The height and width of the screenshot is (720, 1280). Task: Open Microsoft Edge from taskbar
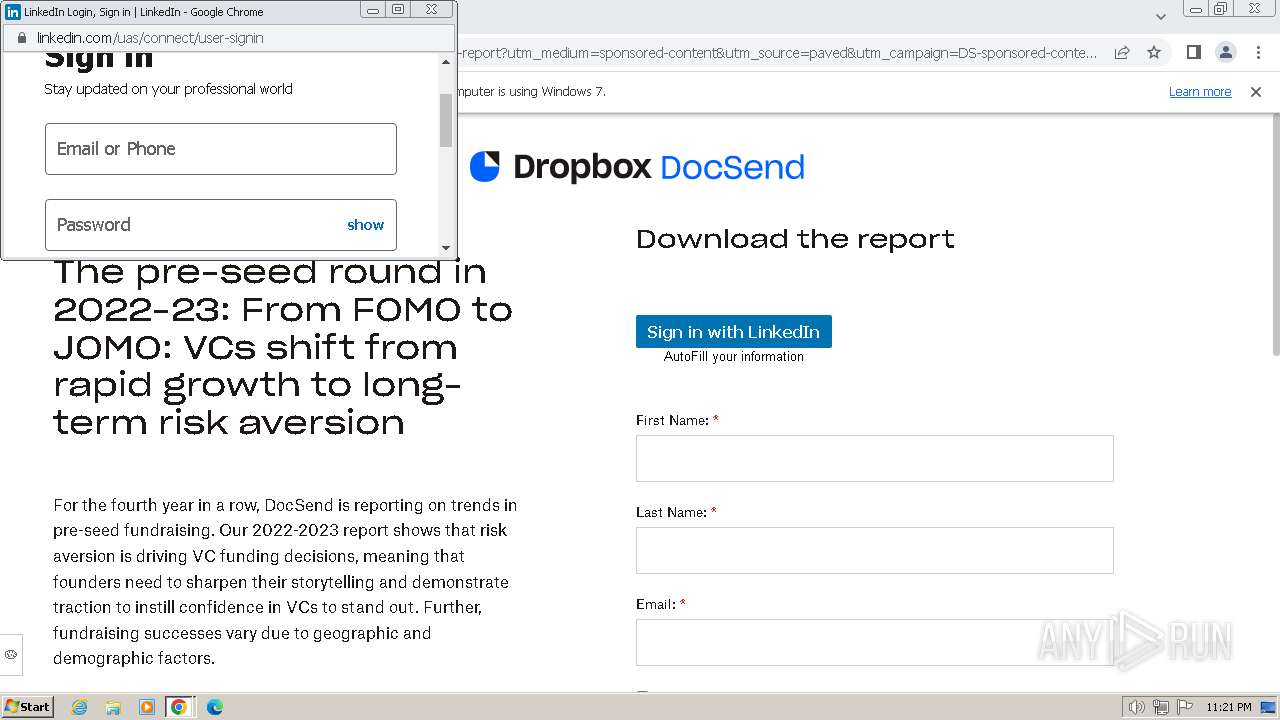click(x=214, y=707)
